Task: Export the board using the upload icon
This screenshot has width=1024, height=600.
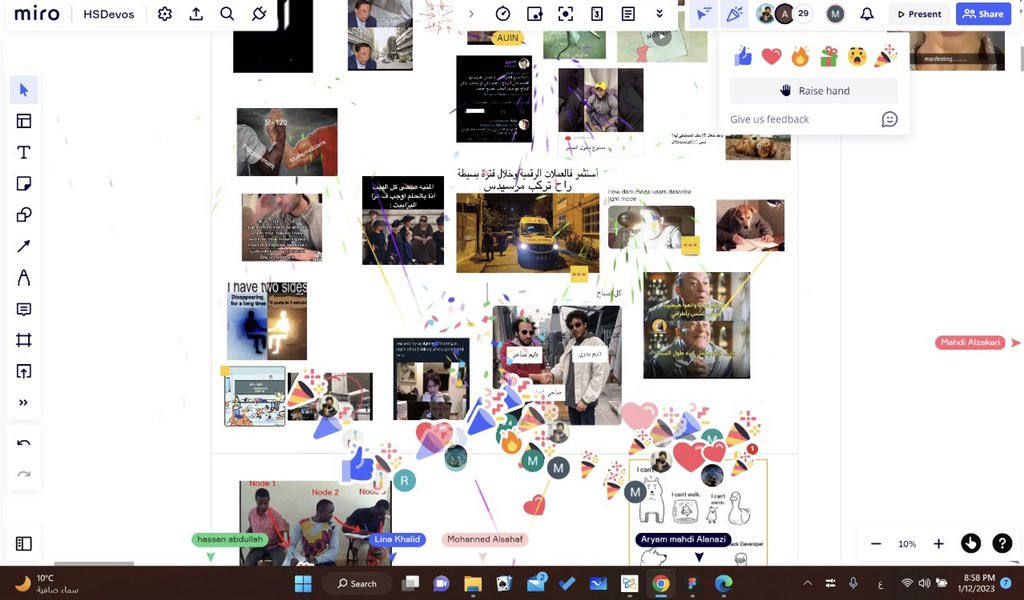Action: tap(196, 14)
